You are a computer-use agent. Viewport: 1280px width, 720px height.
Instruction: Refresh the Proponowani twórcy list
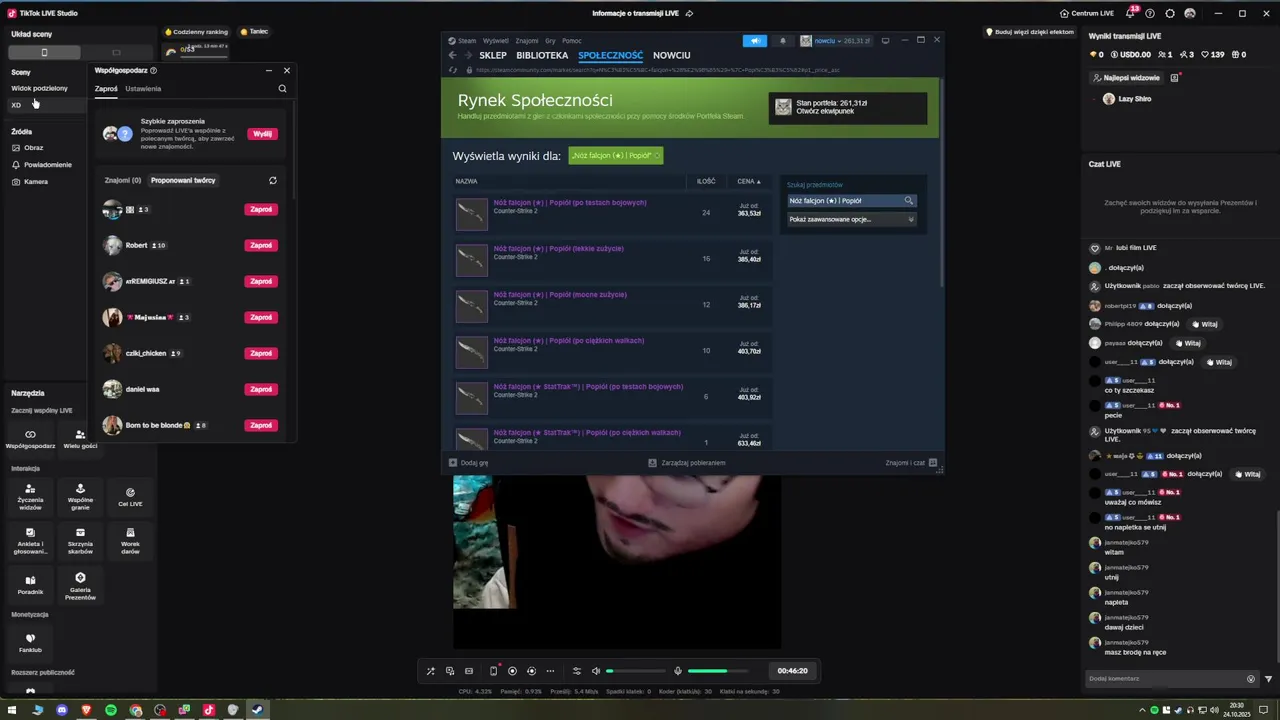coord(273,181)
